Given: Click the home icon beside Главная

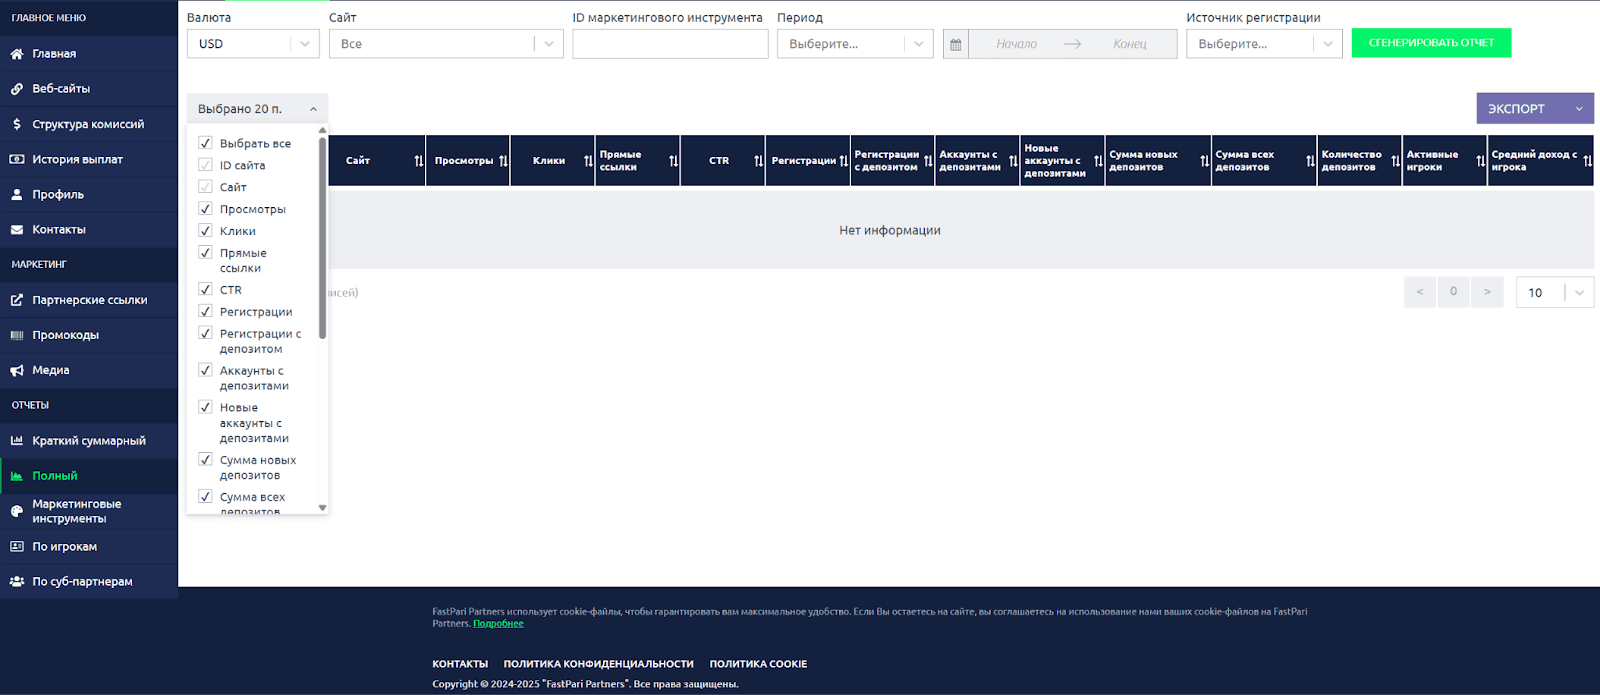Looking at the screenshot, I should tap(17, 54).
